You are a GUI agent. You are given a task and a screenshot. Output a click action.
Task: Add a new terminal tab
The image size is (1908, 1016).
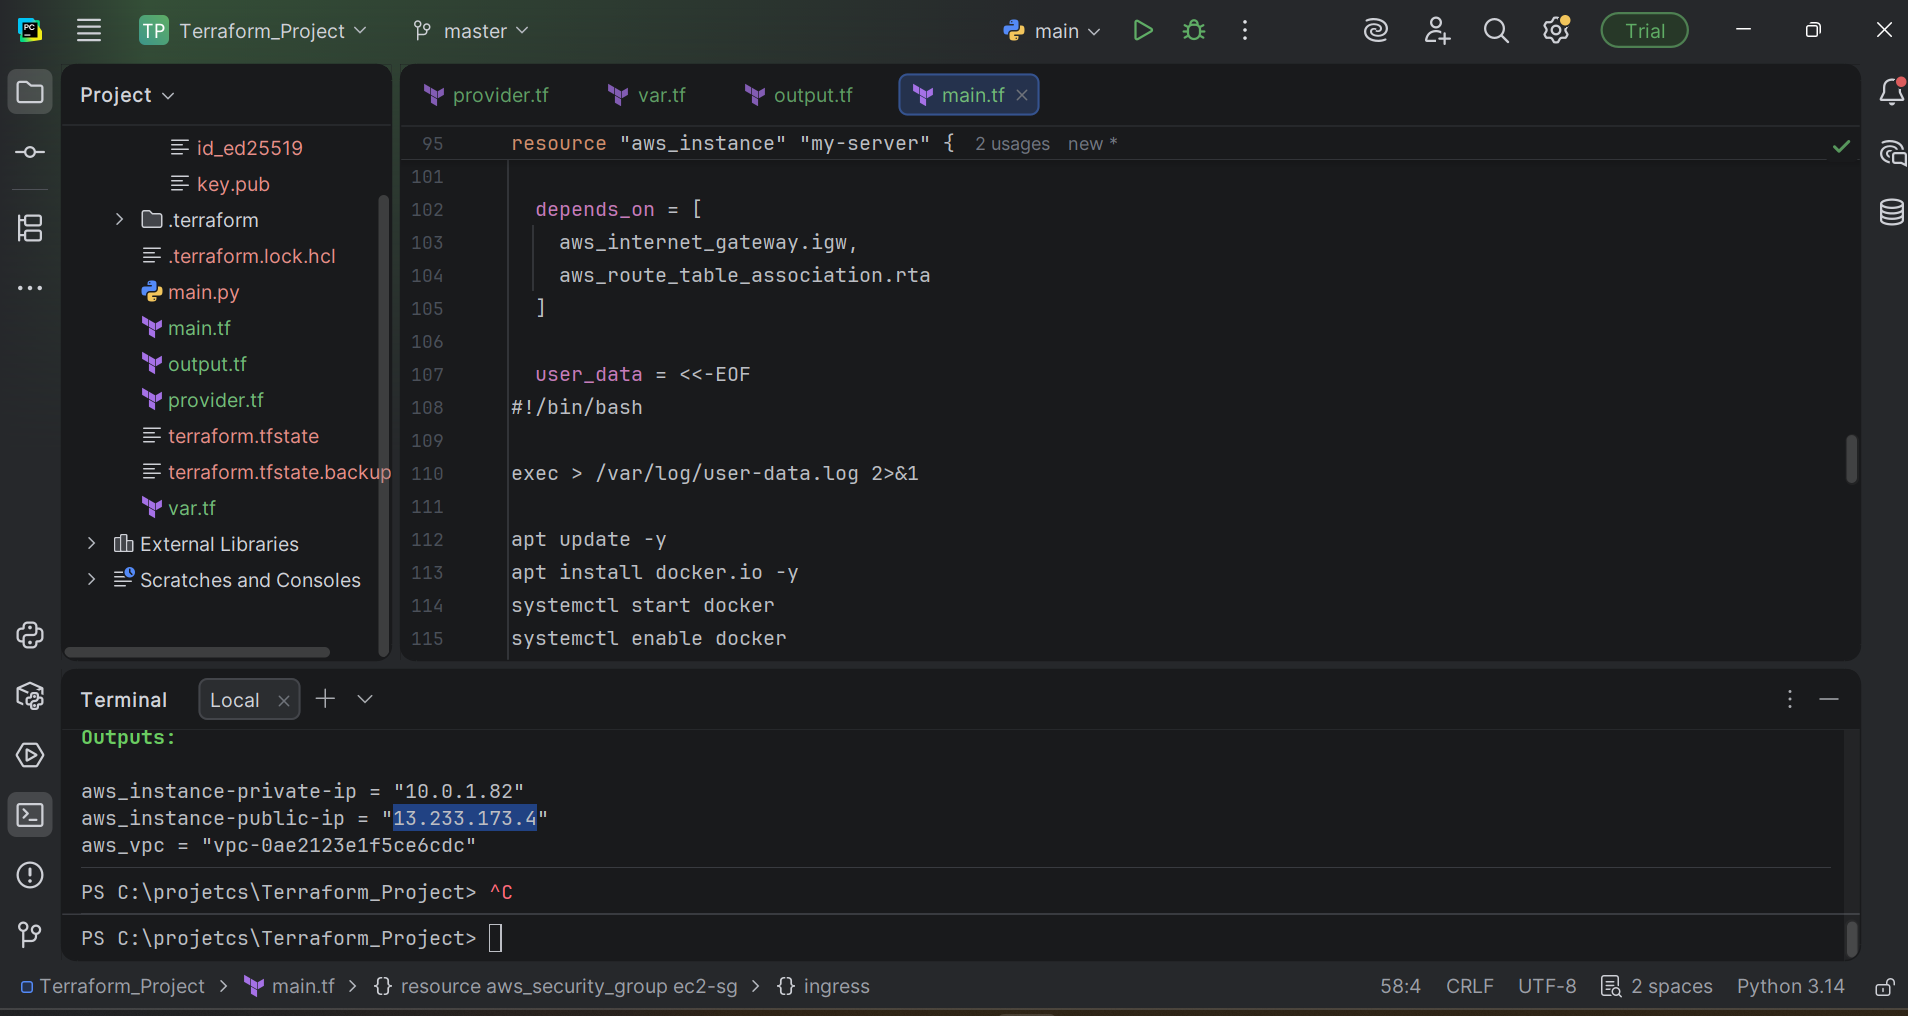[x=325, y=699]
